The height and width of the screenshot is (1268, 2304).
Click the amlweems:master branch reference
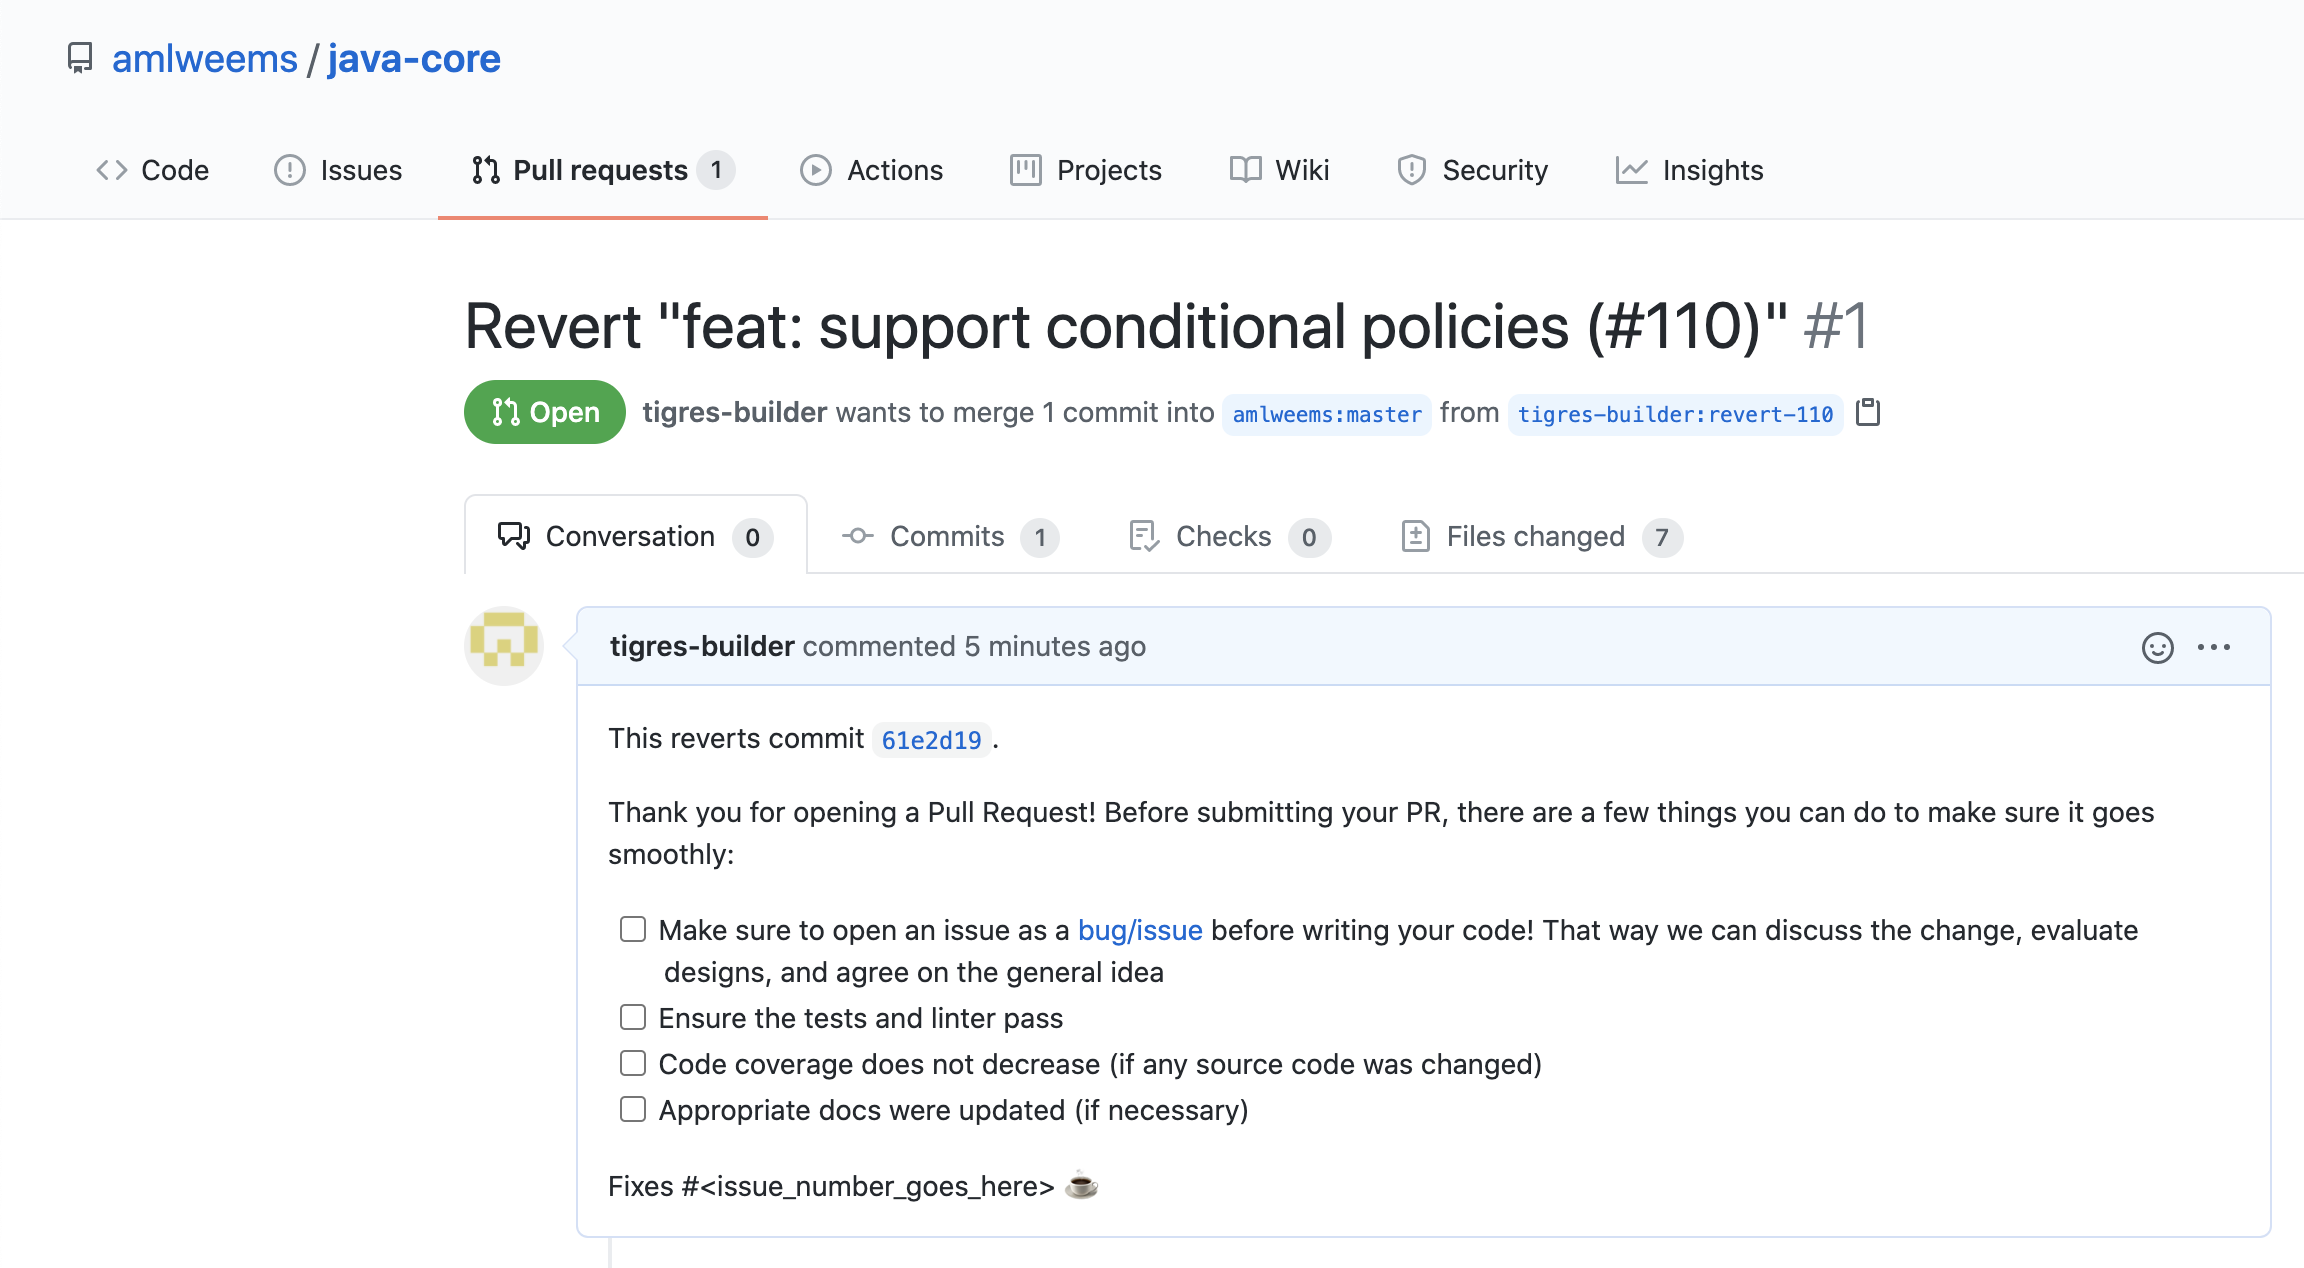point(1325,414)
